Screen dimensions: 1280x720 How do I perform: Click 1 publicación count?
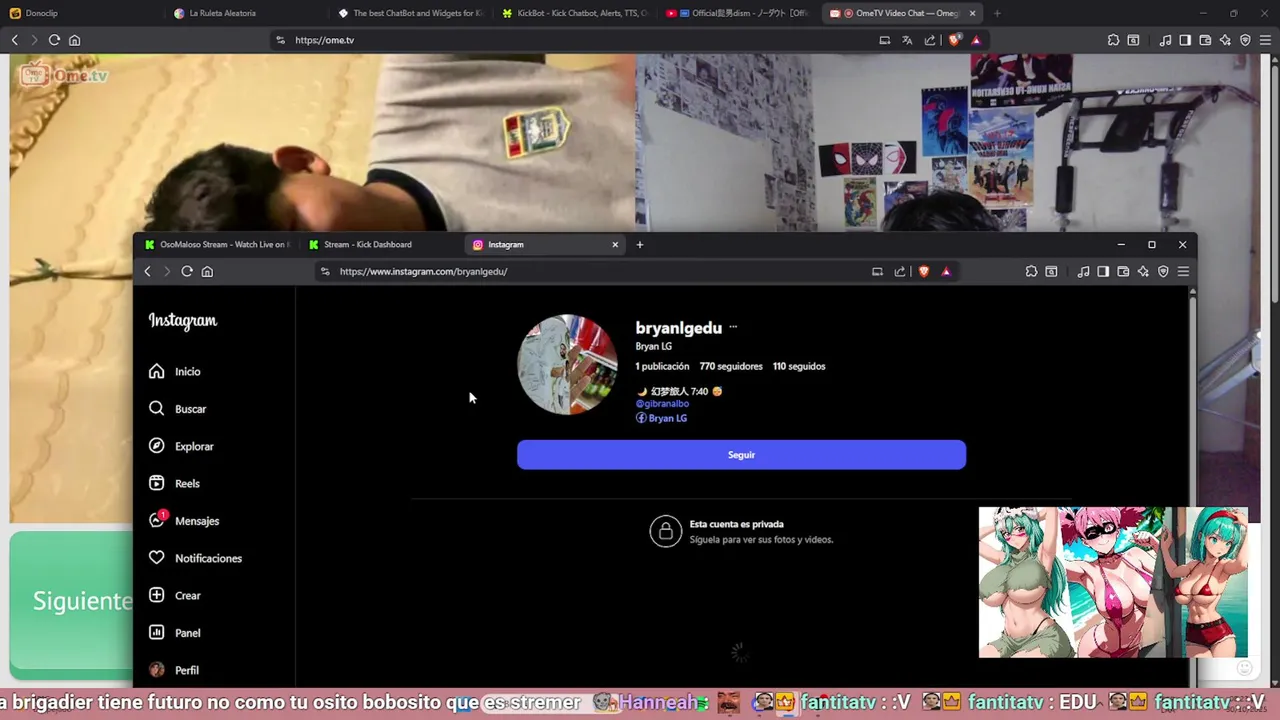[662, 366]
